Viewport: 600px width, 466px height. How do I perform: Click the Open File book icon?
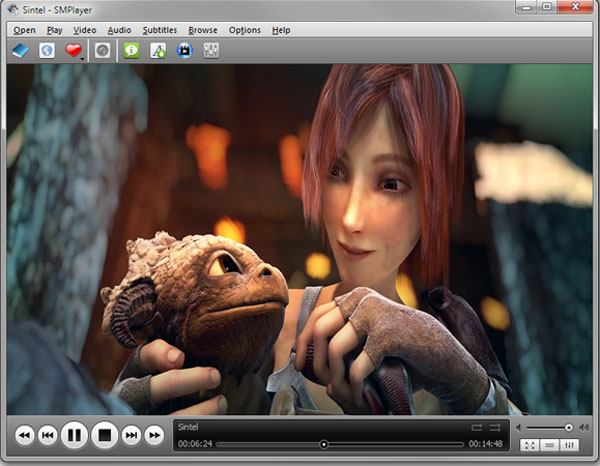pos(20,50)
